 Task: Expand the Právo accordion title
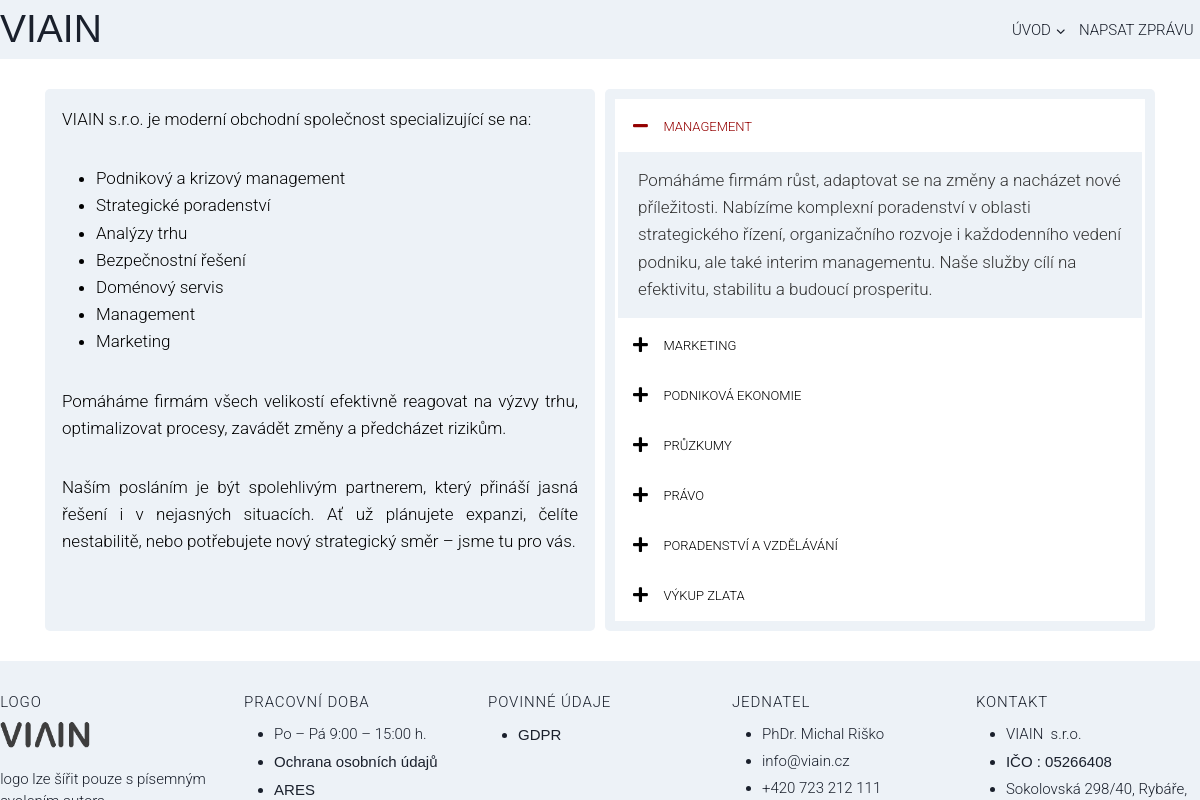tap(683, 495)
